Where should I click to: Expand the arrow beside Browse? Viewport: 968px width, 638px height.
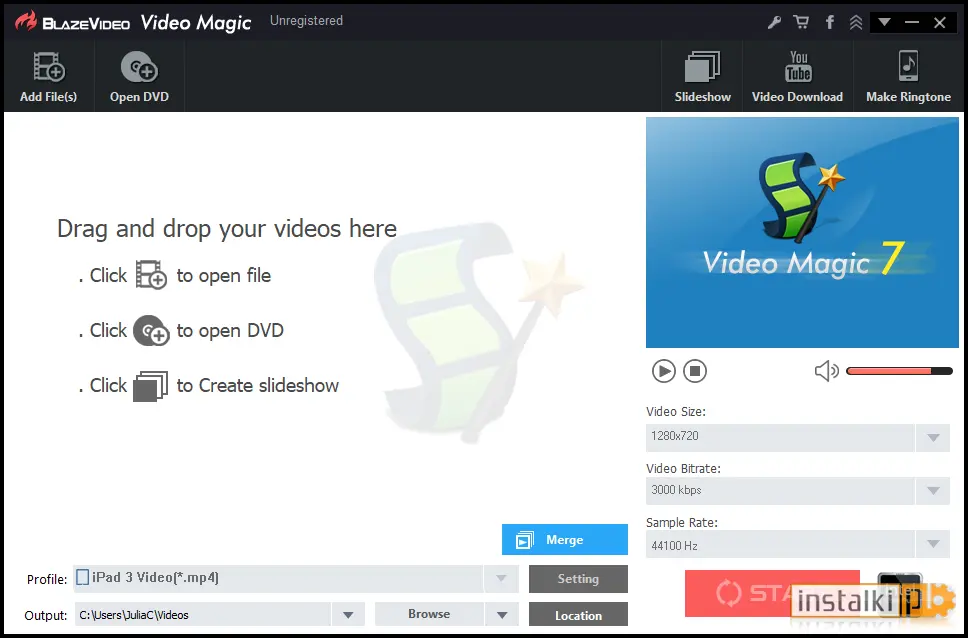[x=502, y=615]
